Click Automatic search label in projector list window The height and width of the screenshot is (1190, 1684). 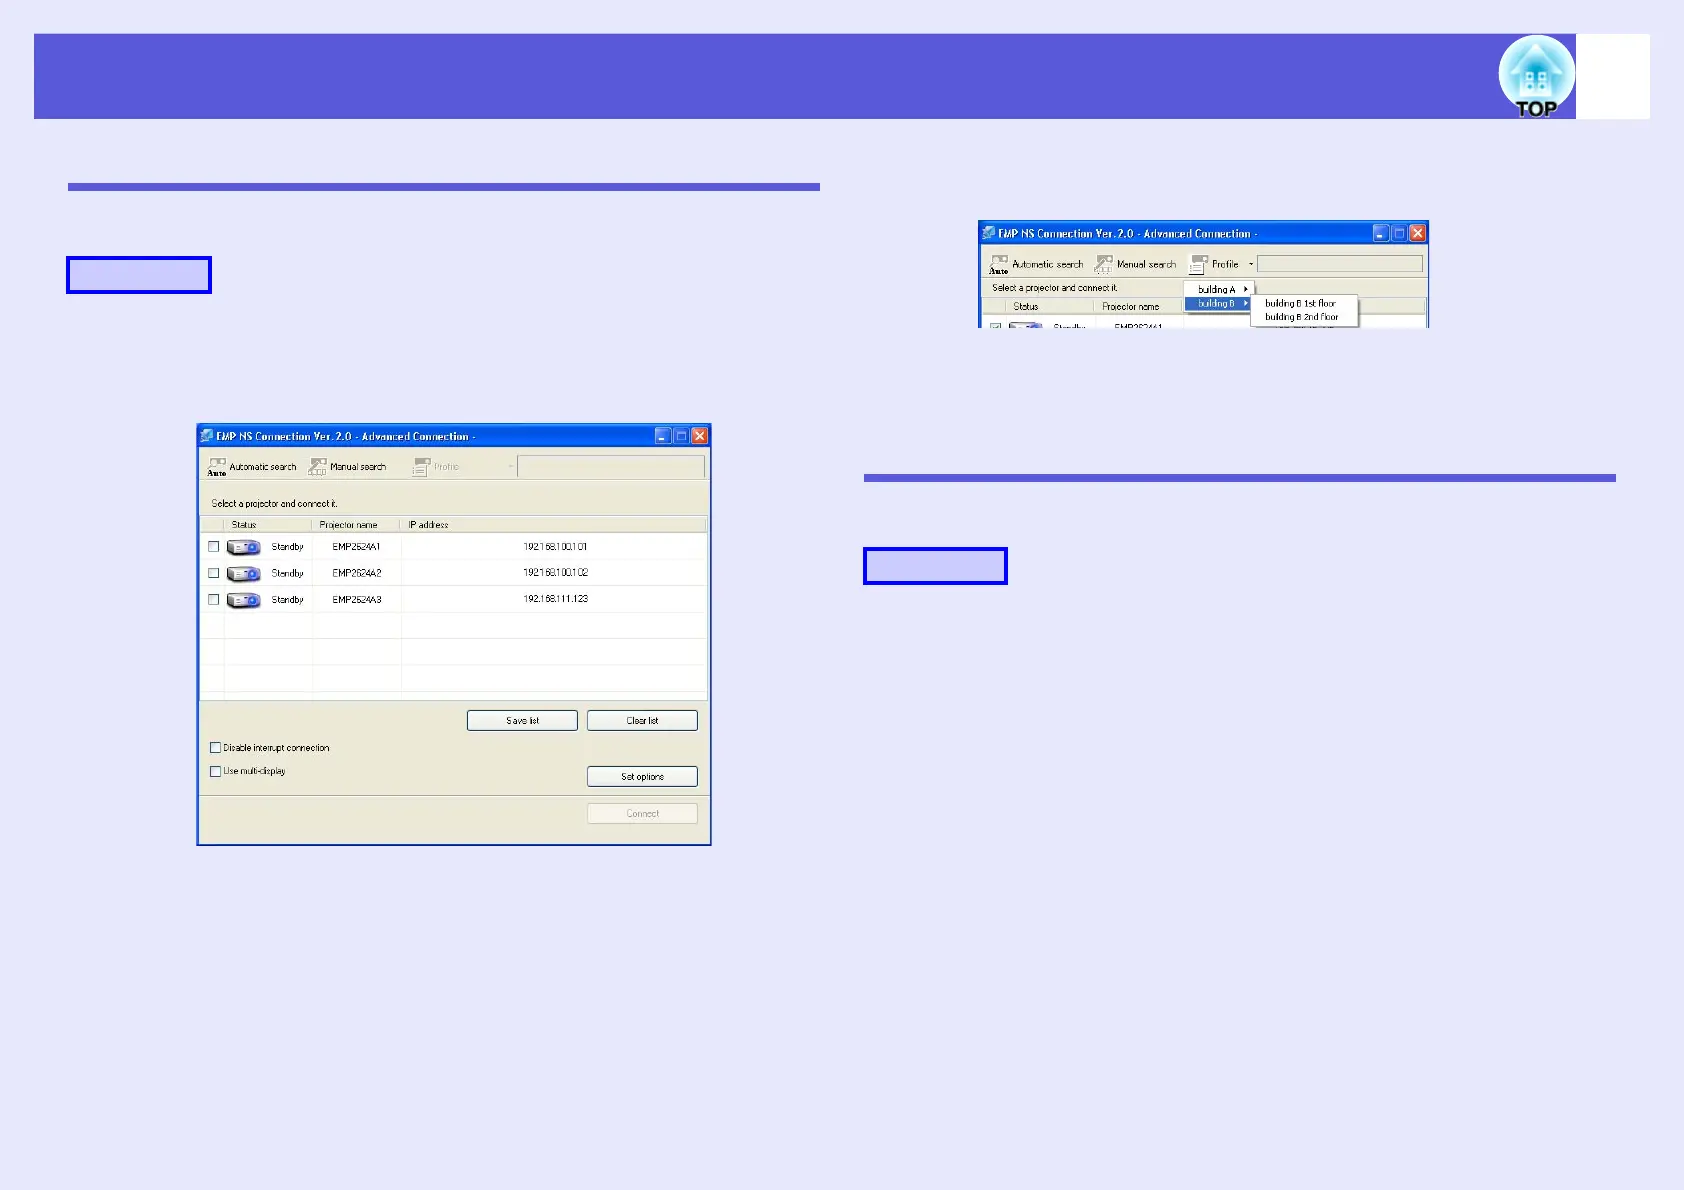[263, 467]
